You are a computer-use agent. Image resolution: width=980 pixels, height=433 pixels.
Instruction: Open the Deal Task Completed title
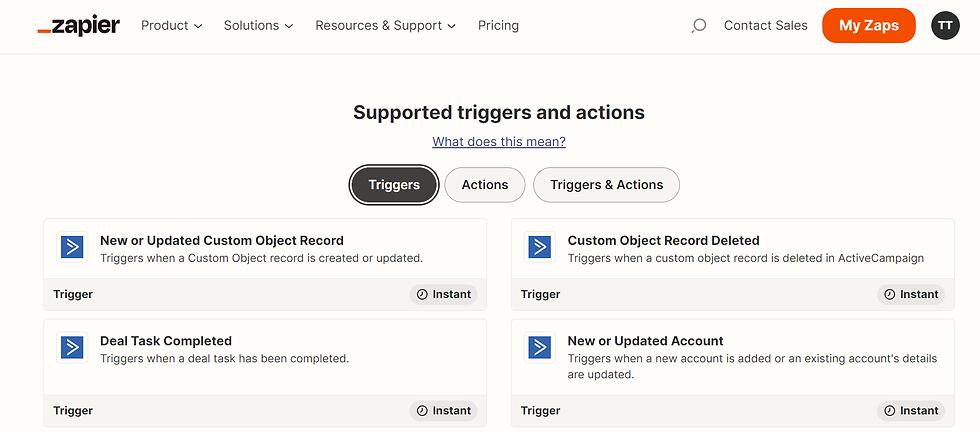[166, 341]
